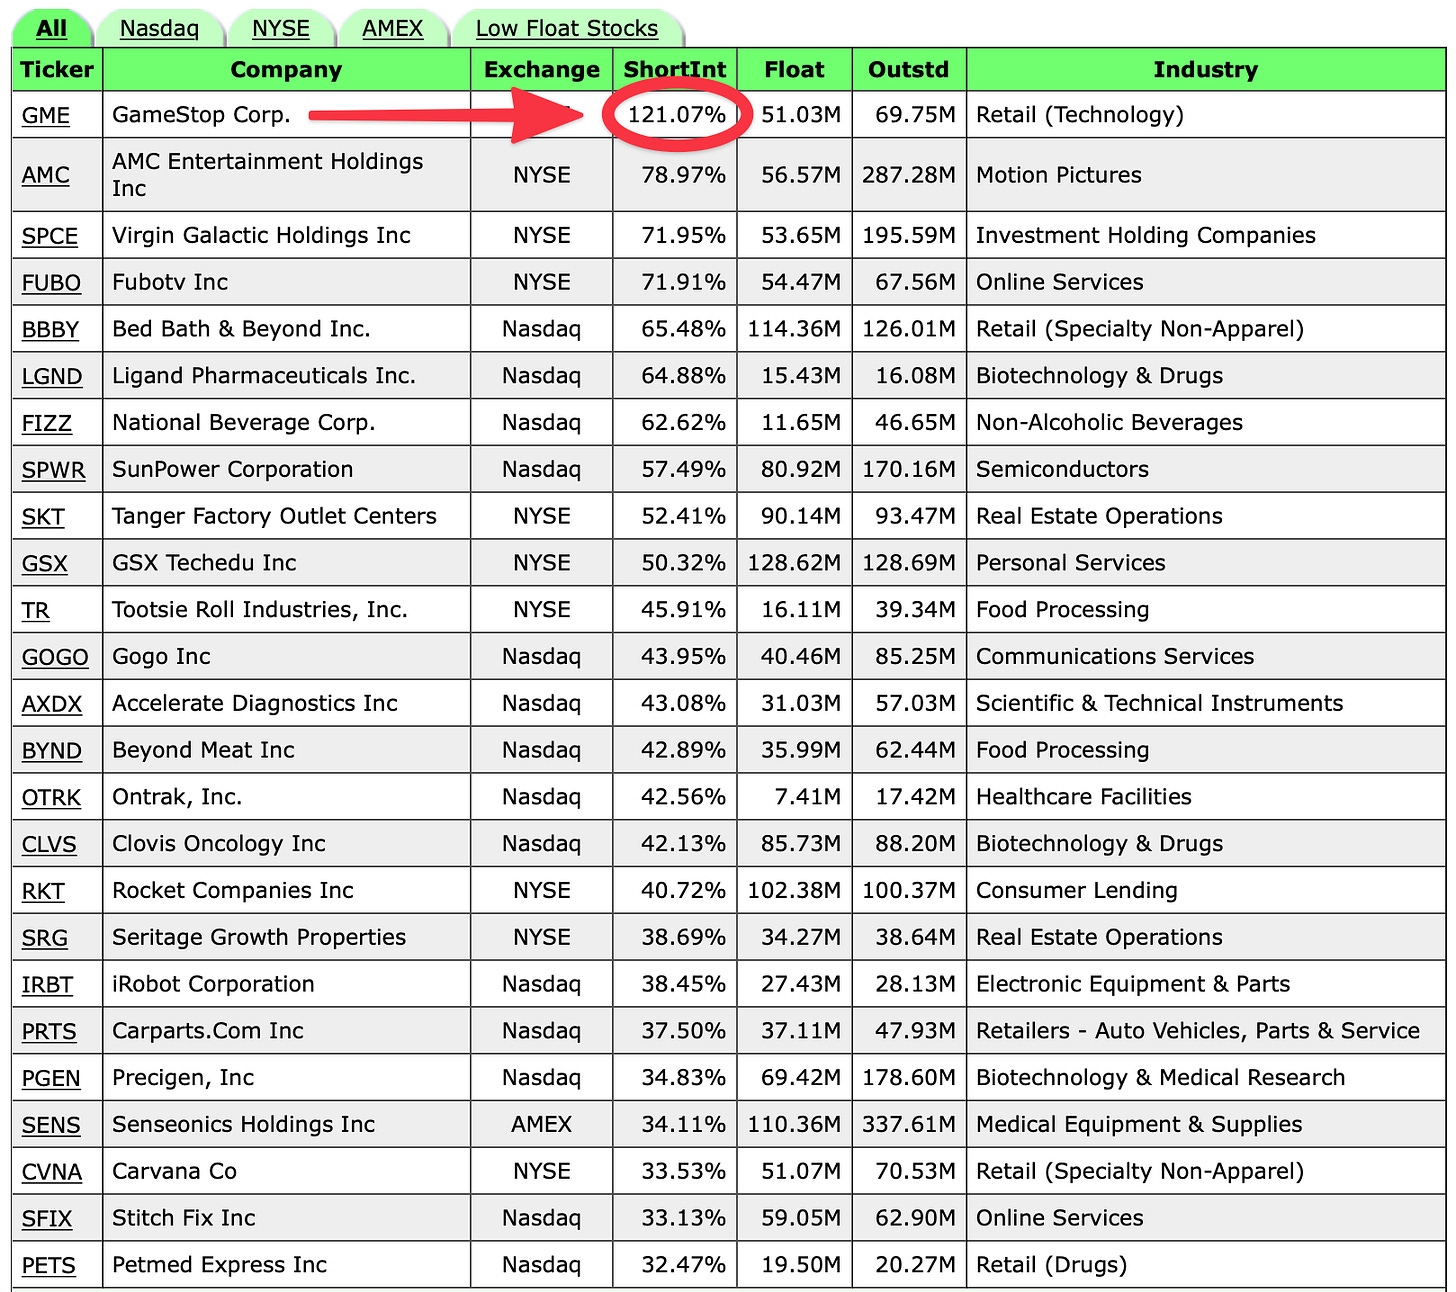Image resolution: width=1456 pixels, height=1292 pixels.
Task: Click the Non-Alcoholic Beverages industry cell
Action: click(x=1206, y=424)
